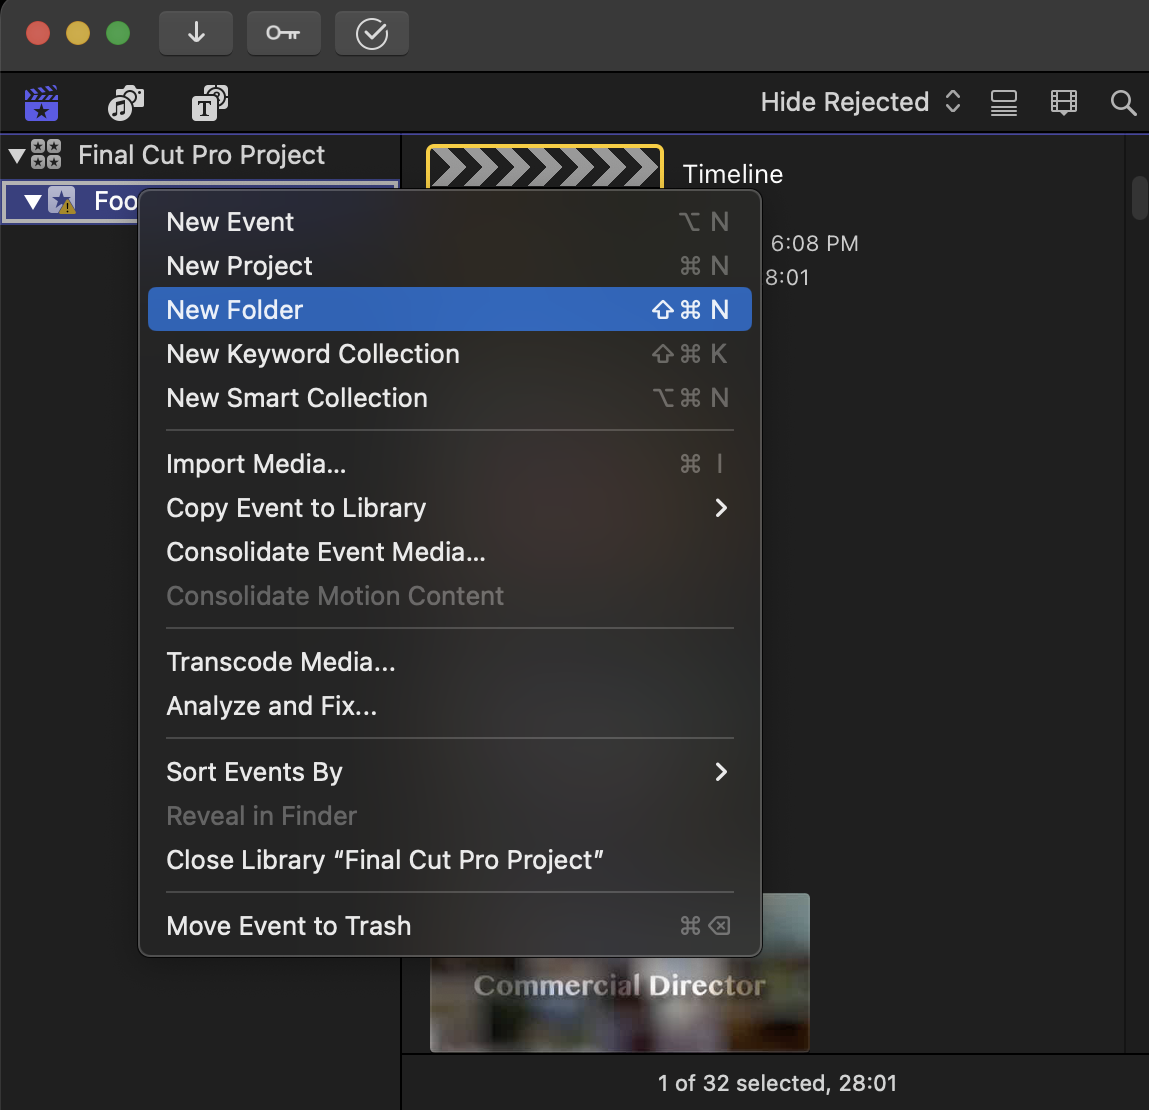The image size is (1149, 1110).
Task: Select Transcode Media... menu item
Action: (450, 662)
